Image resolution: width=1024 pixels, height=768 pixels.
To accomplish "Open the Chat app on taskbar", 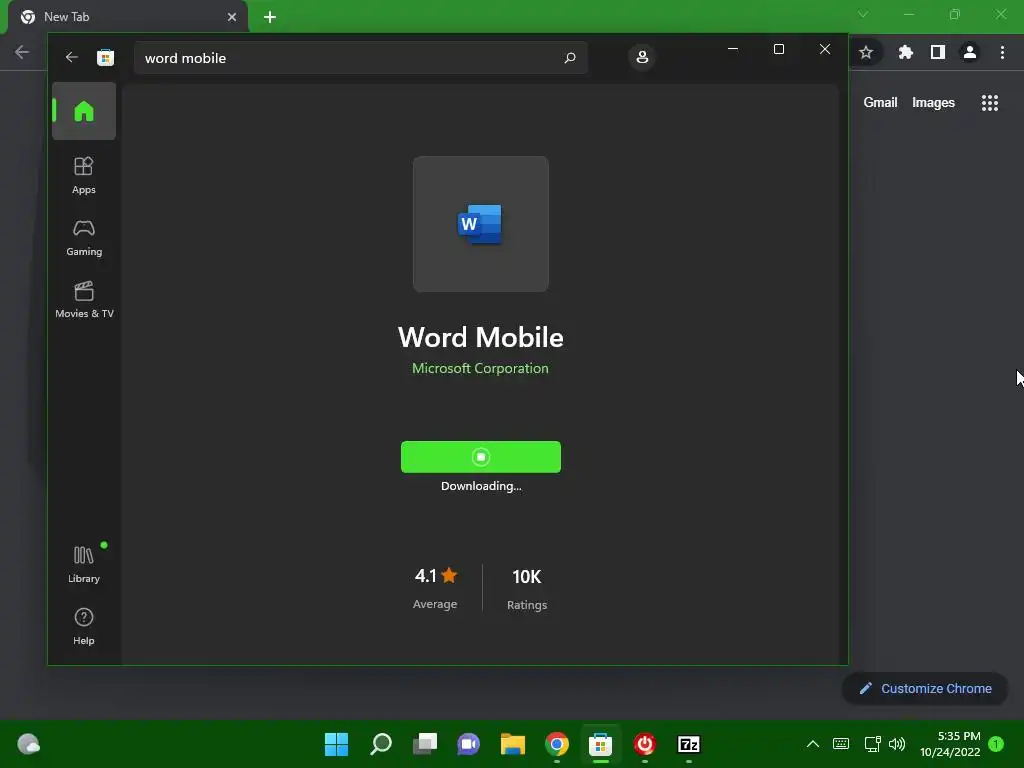I will click(x=468, y=744).
